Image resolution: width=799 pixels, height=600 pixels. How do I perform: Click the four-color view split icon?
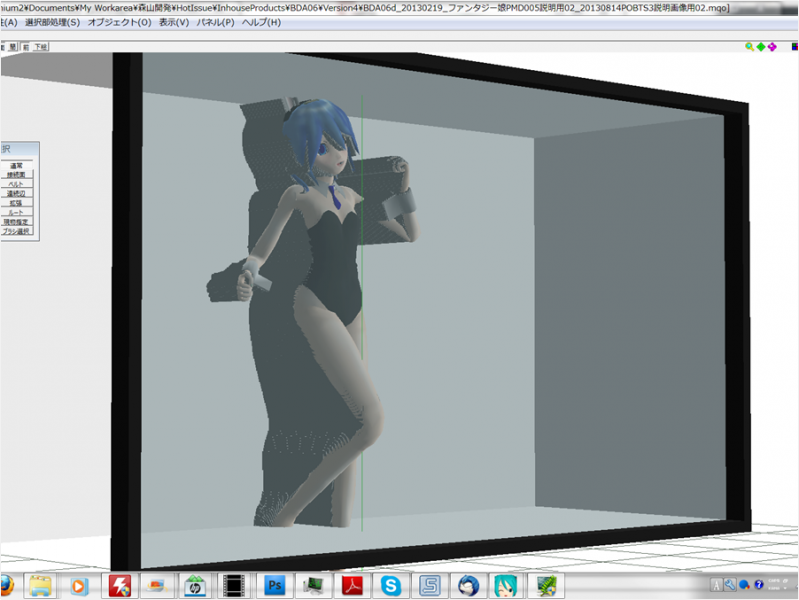coord(795,47)
